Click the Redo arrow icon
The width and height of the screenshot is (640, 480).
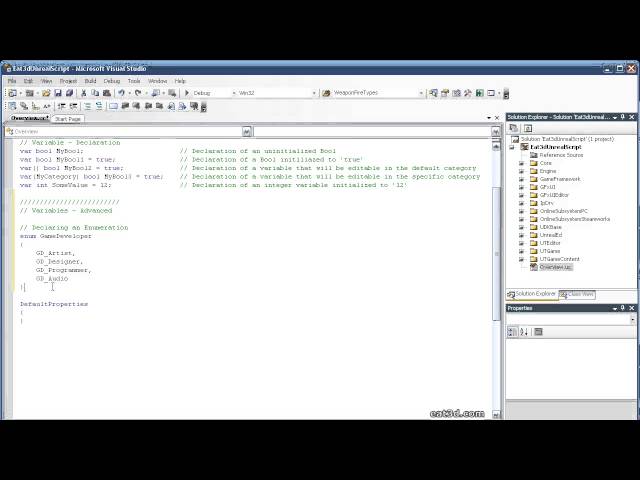click(138, 93)
